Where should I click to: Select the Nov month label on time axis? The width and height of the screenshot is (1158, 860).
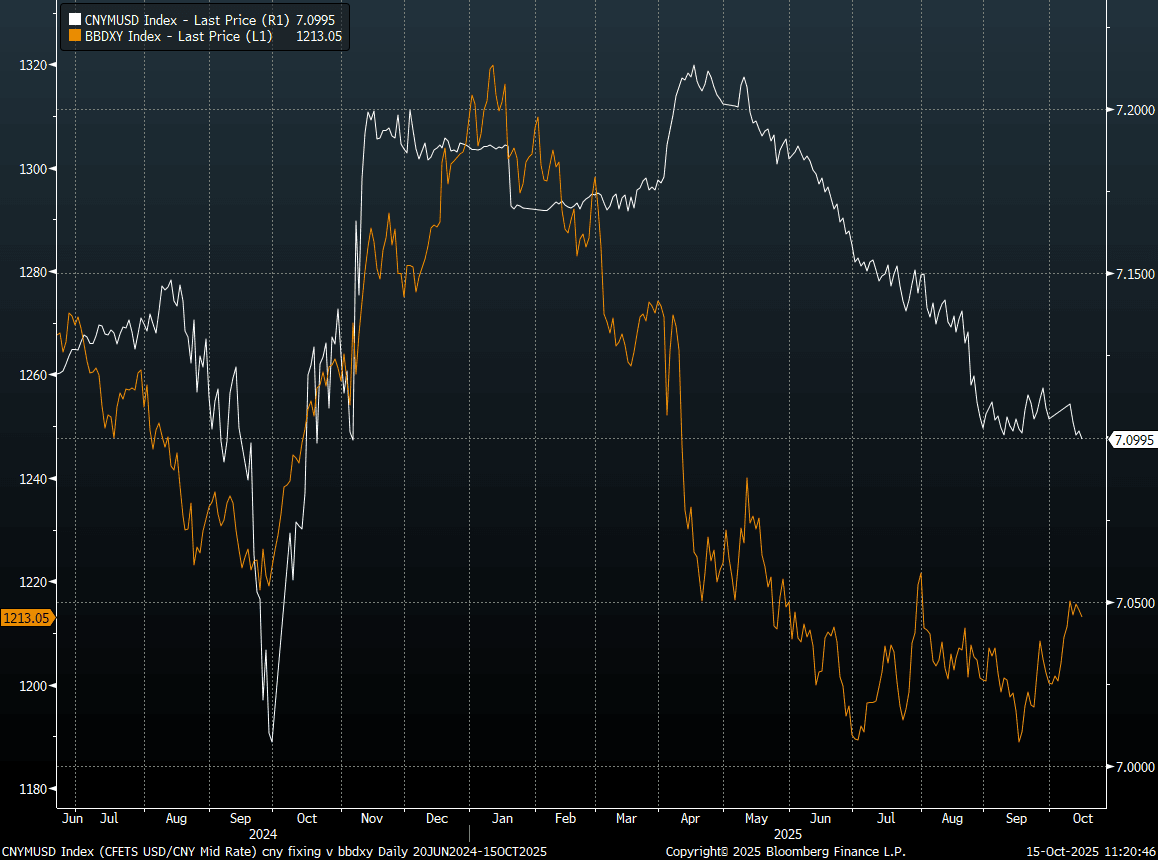tap(371, 818)
